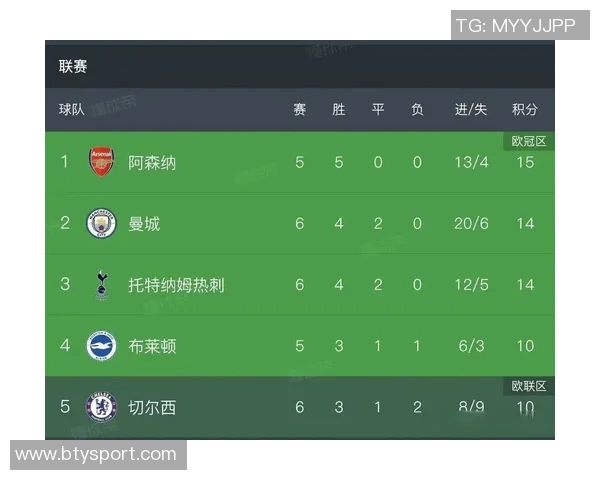Click the 欧冠区 Champions League zone badge
Viewport: 600px width, 480px height.
coord(529,142)
